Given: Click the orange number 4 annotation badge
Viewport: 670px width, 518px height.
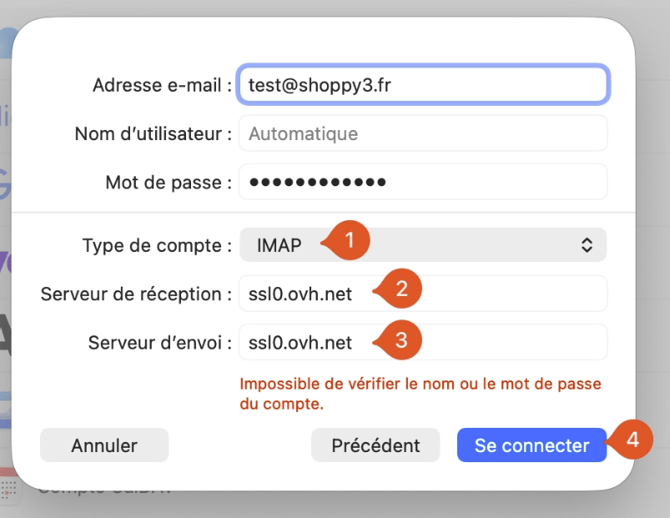Looking at the screenshot, I should pyautogui.click(x=631, y=439).
